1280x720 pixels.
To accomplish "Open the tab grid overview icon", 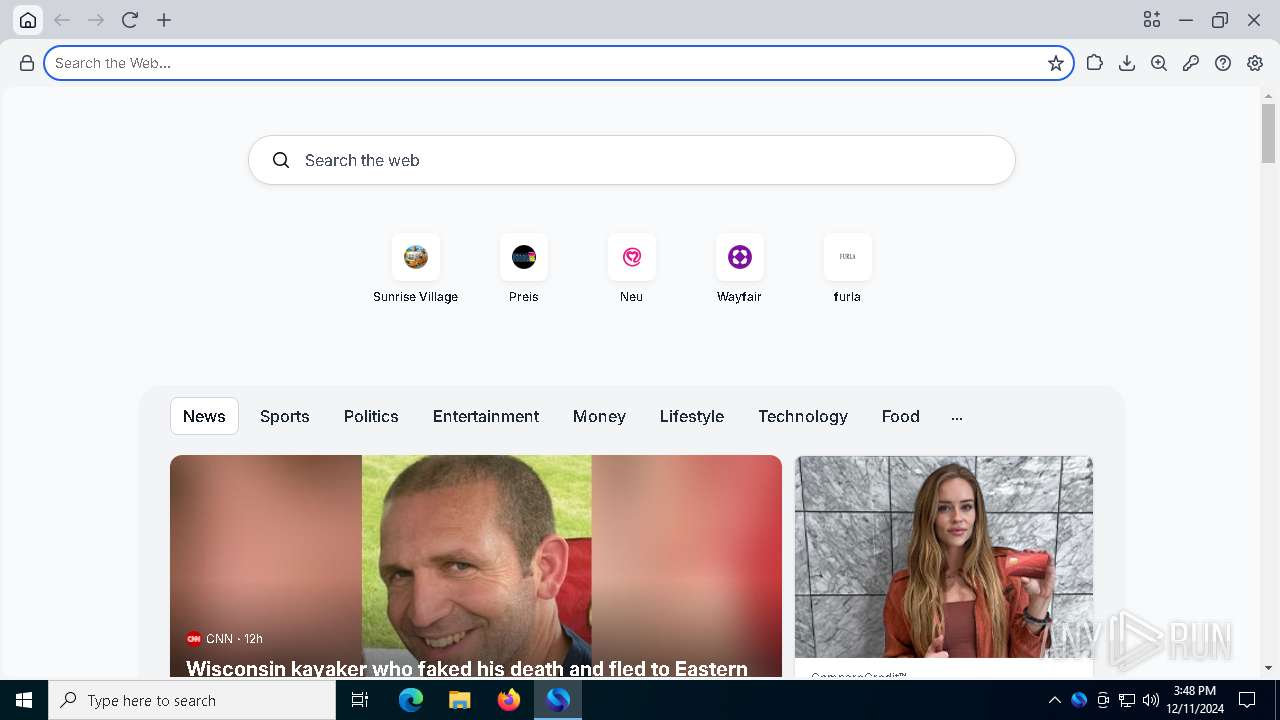I will 1152,20.
